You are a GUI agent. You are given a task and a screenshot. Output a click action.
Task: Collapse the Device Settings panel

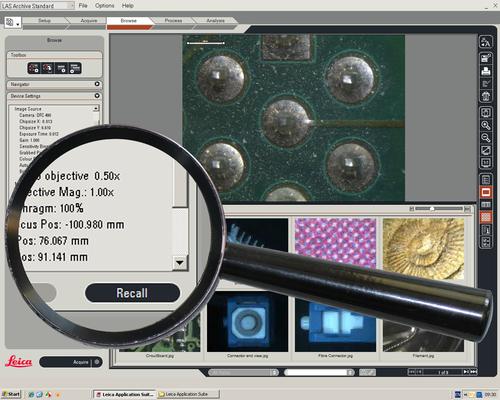[97, 96]
